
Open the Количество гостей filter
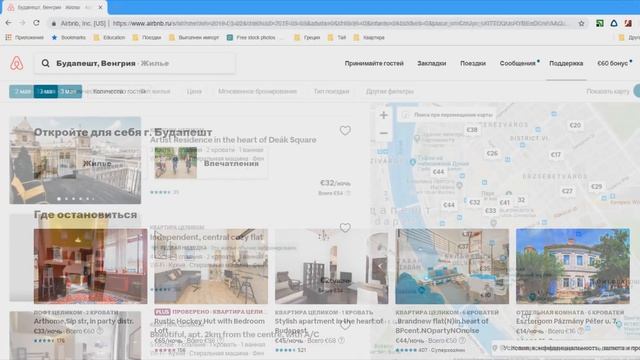pyautogui.click(x=119, y=91)
